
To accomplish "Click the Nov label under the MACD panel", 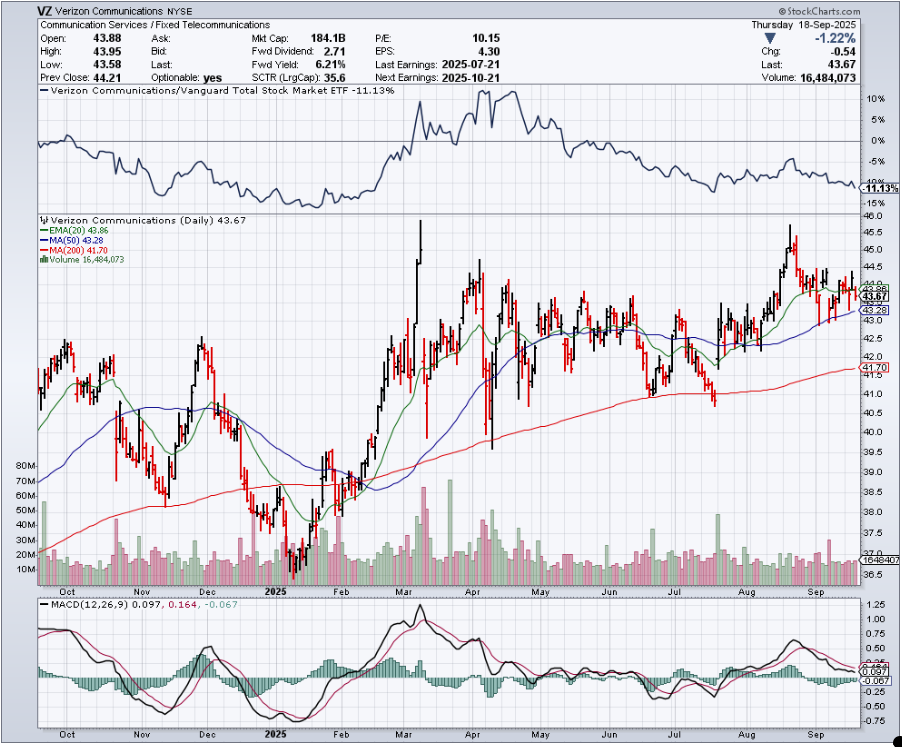I will (142, 735).
